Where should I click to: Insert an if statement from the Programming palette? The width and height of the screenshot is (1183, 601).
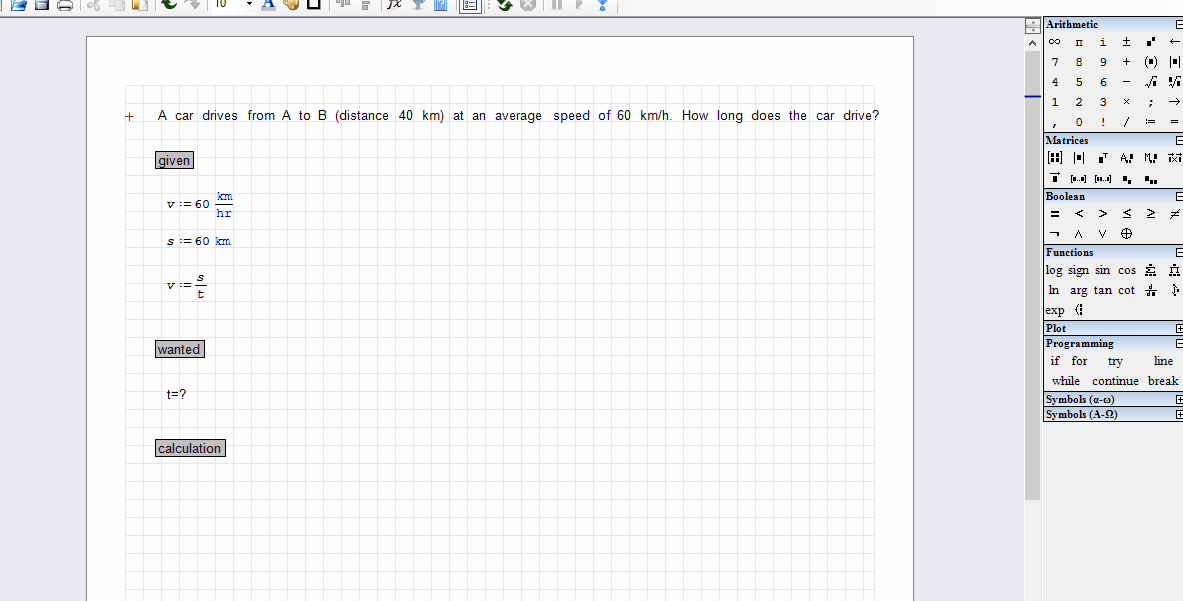click(1054, 361)
